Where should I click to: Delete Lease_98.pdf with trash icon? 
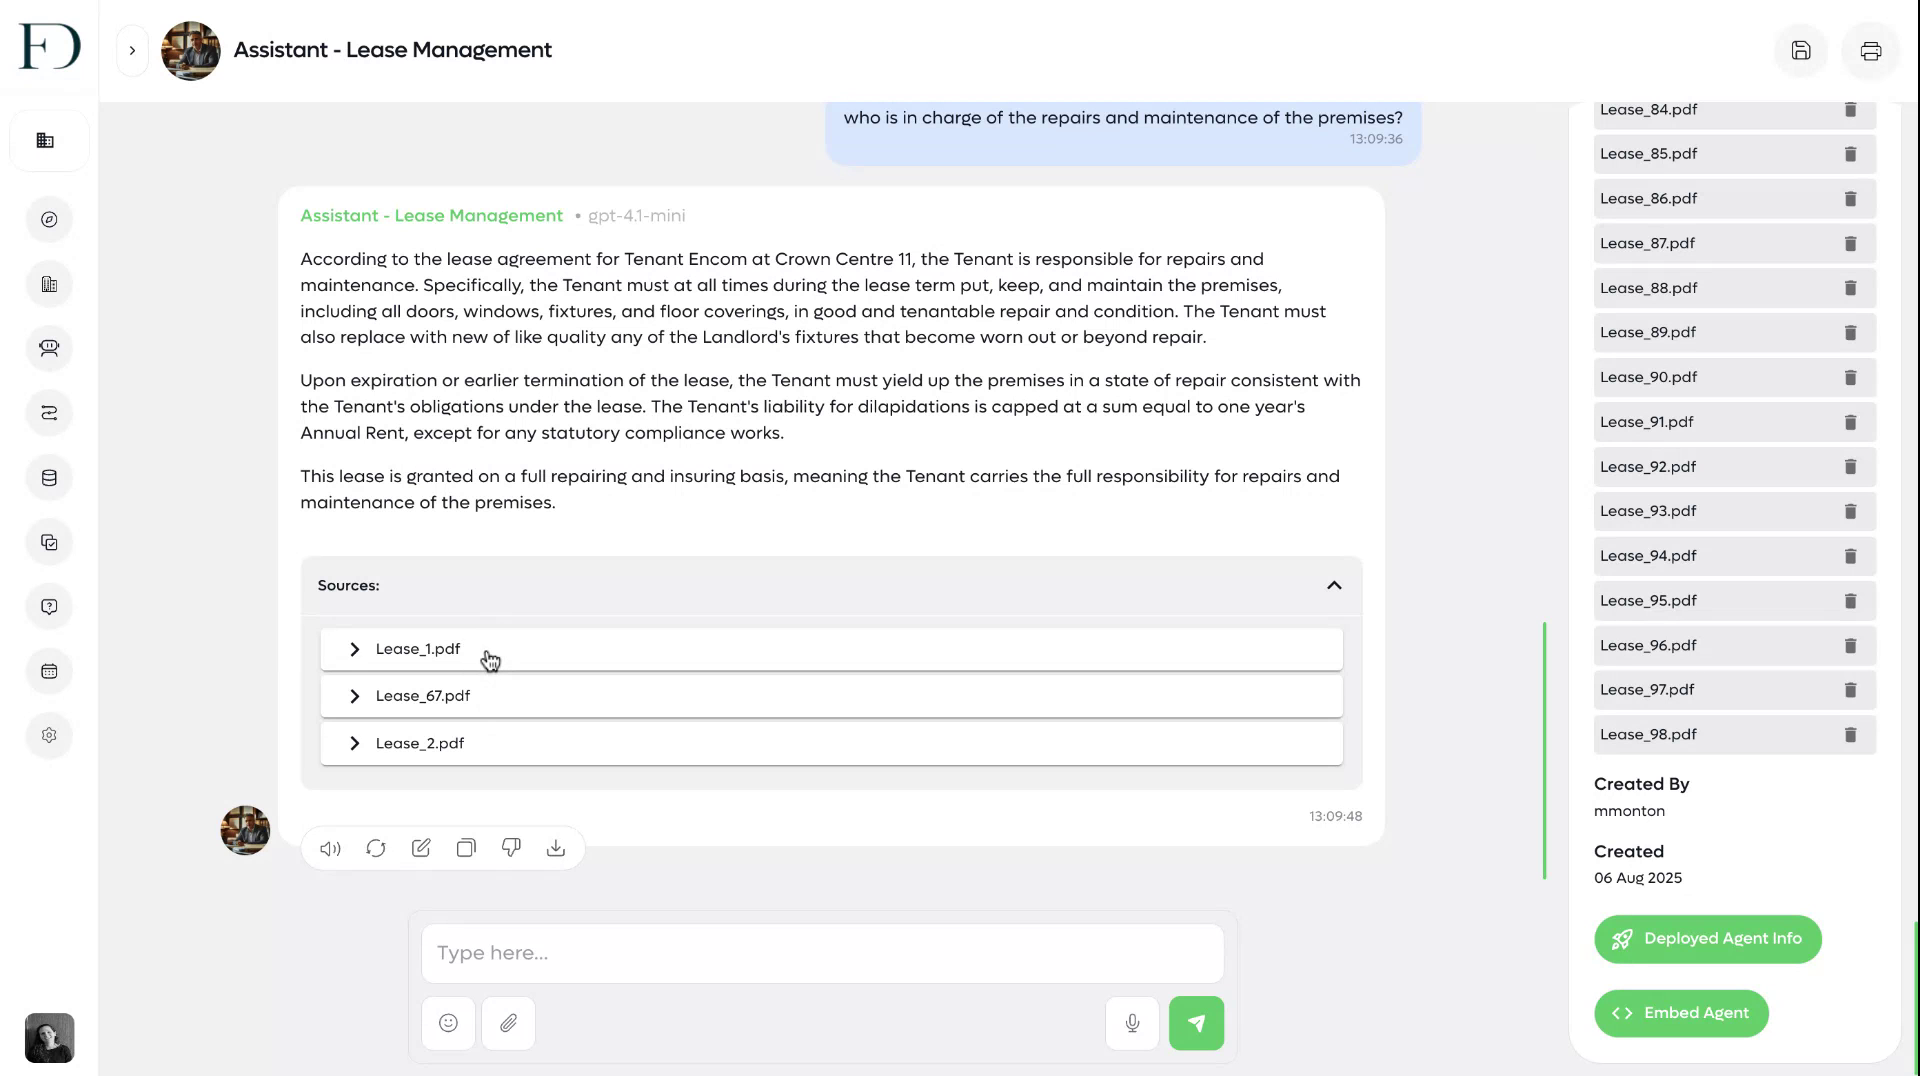[1850, 736]
